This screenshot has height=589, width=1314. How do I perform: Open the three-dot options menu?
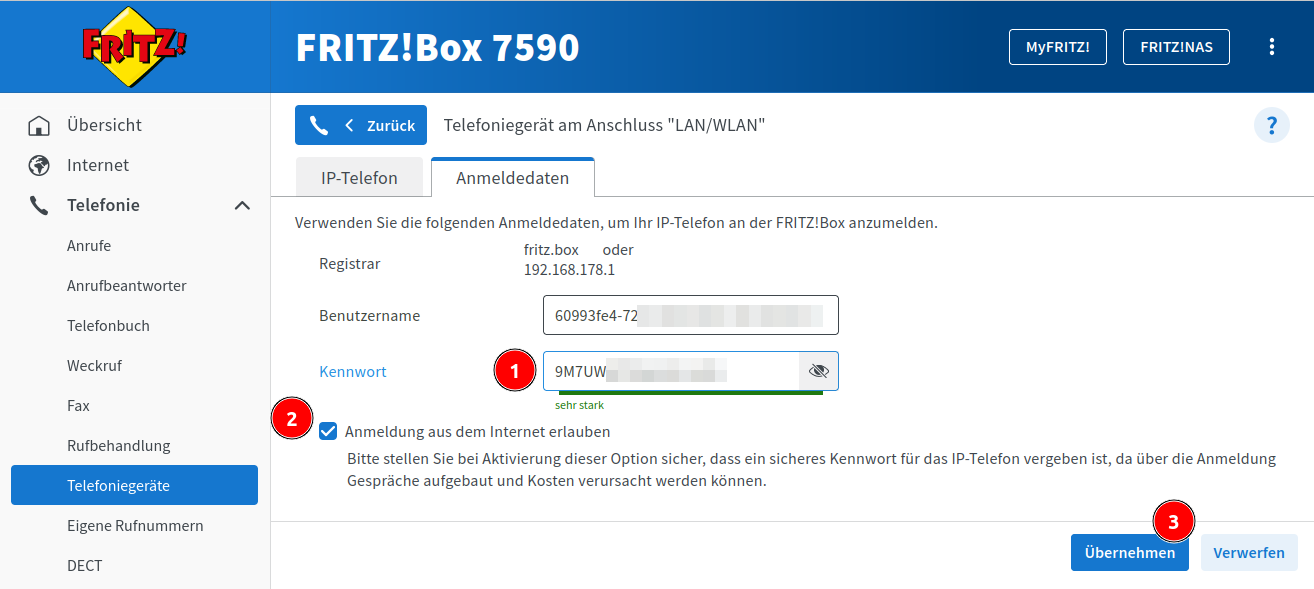click(1272, 47)
